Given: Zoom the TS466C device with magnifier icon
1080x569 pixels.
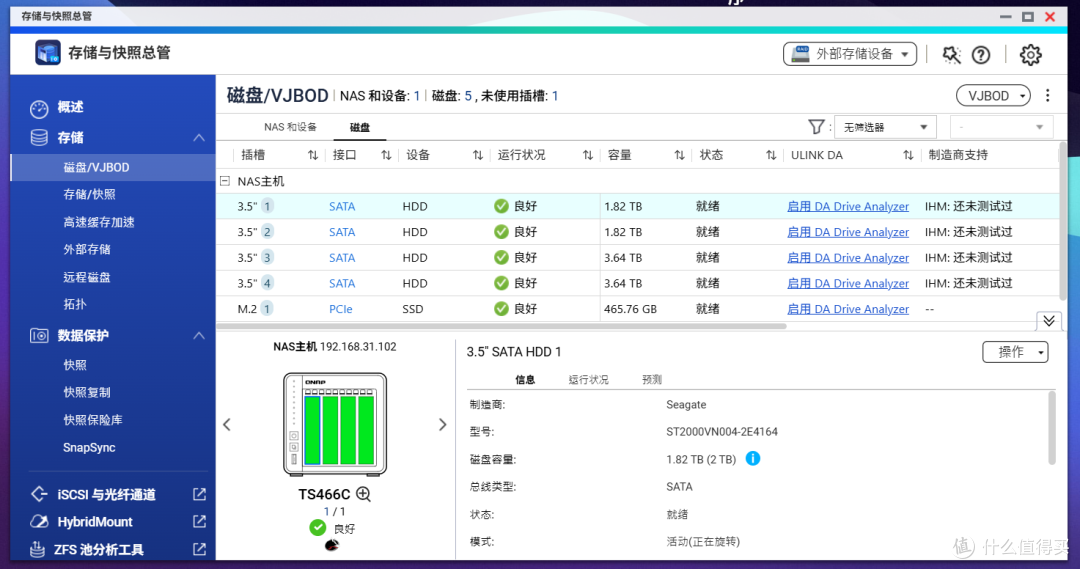Looking at the screenshot, I should click(x=364, y=494).
